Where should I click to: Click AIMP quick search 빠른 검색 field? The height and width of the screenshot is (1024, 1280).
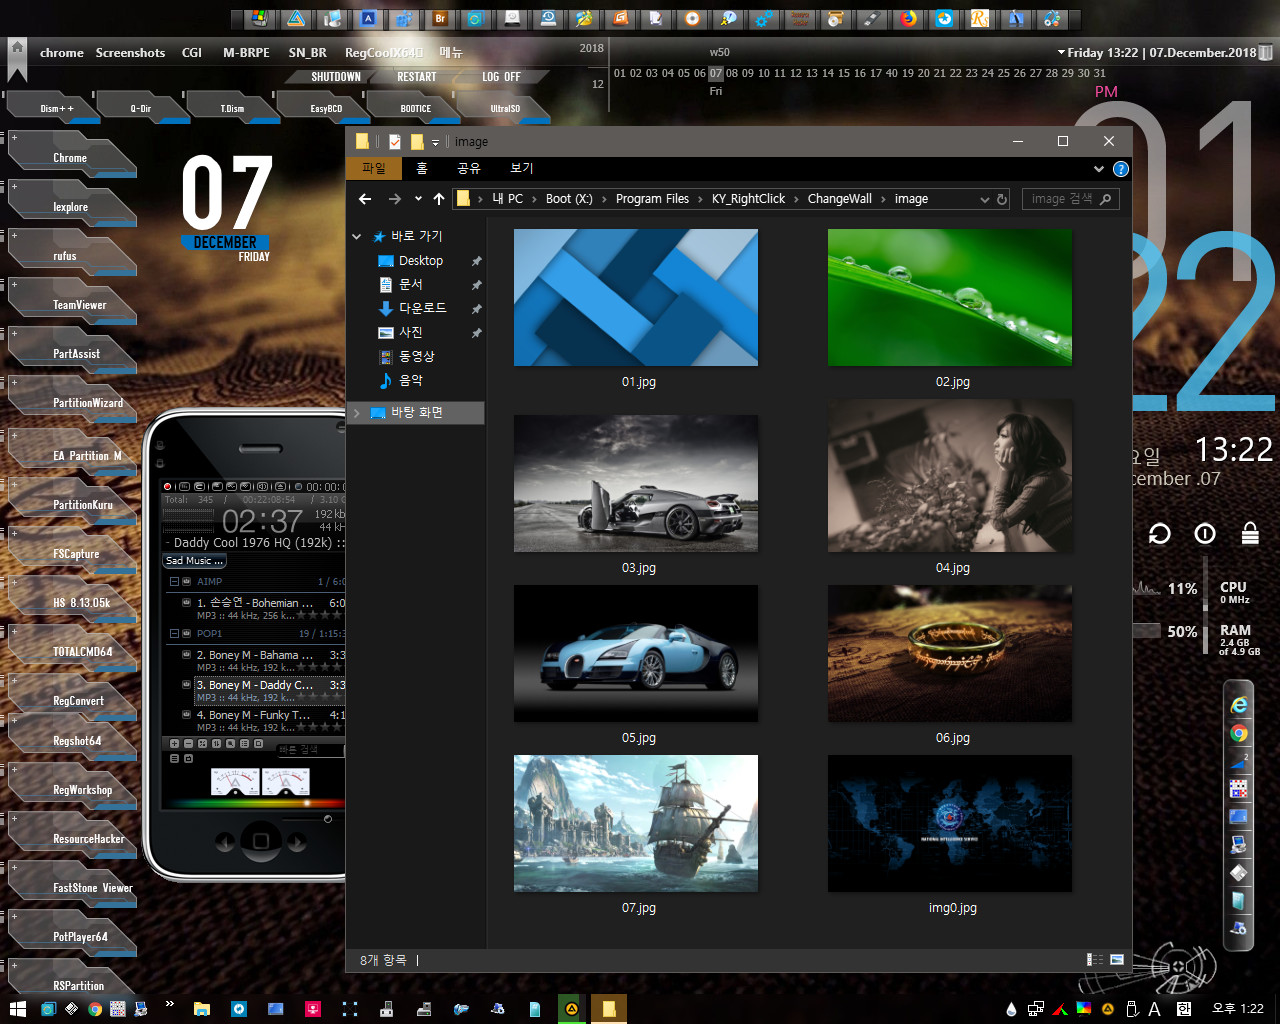(310, 749)
